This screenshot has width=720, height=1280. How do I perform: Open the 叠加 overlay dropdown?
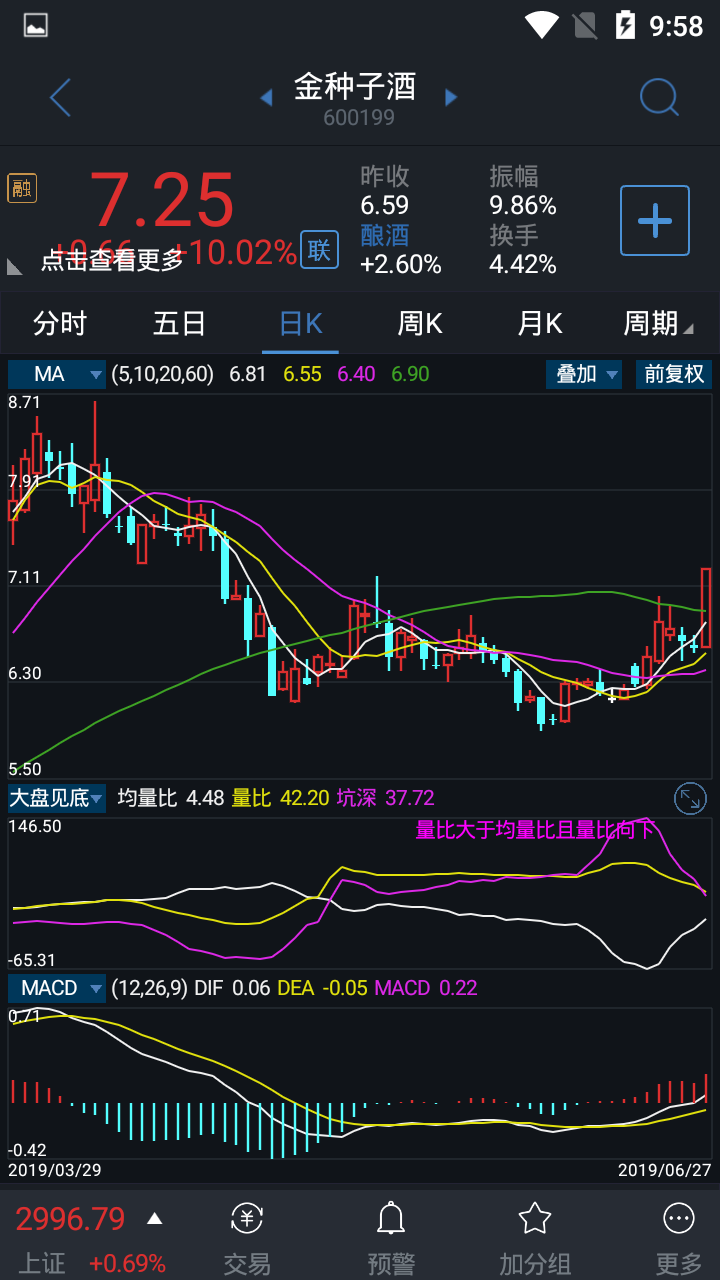click(584, 374)
